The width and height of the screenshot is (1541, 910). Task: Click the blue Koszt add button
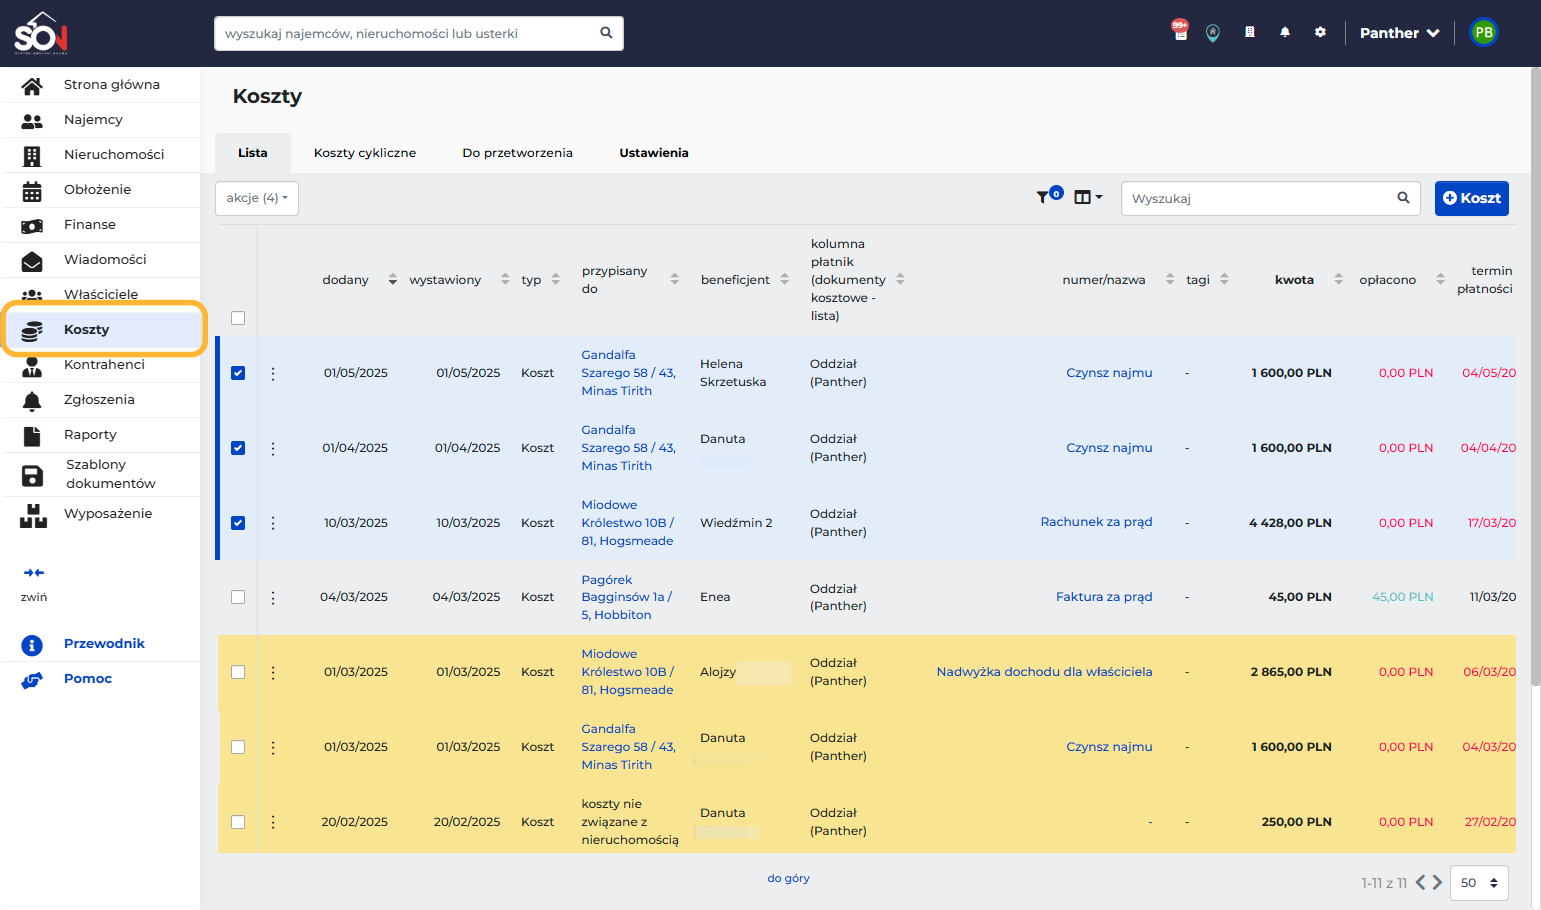(1472, 198)
